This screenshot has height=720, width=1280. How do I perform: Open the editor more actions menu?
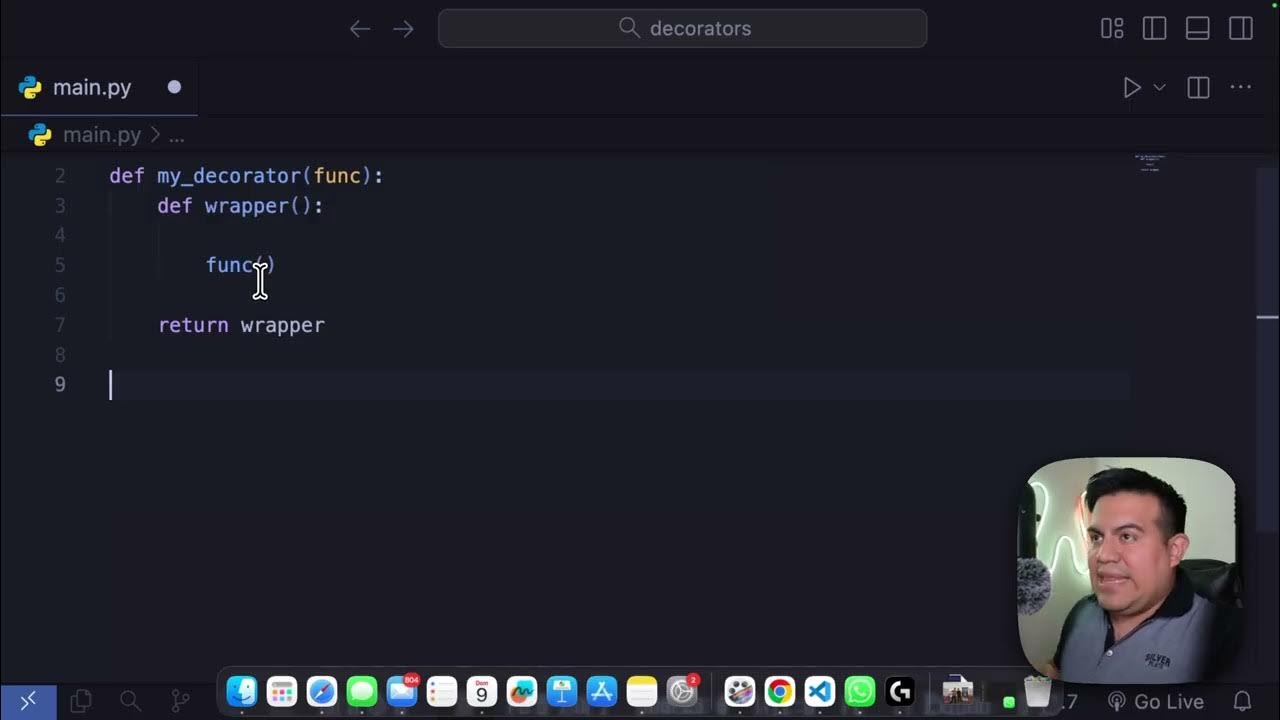1240,87
